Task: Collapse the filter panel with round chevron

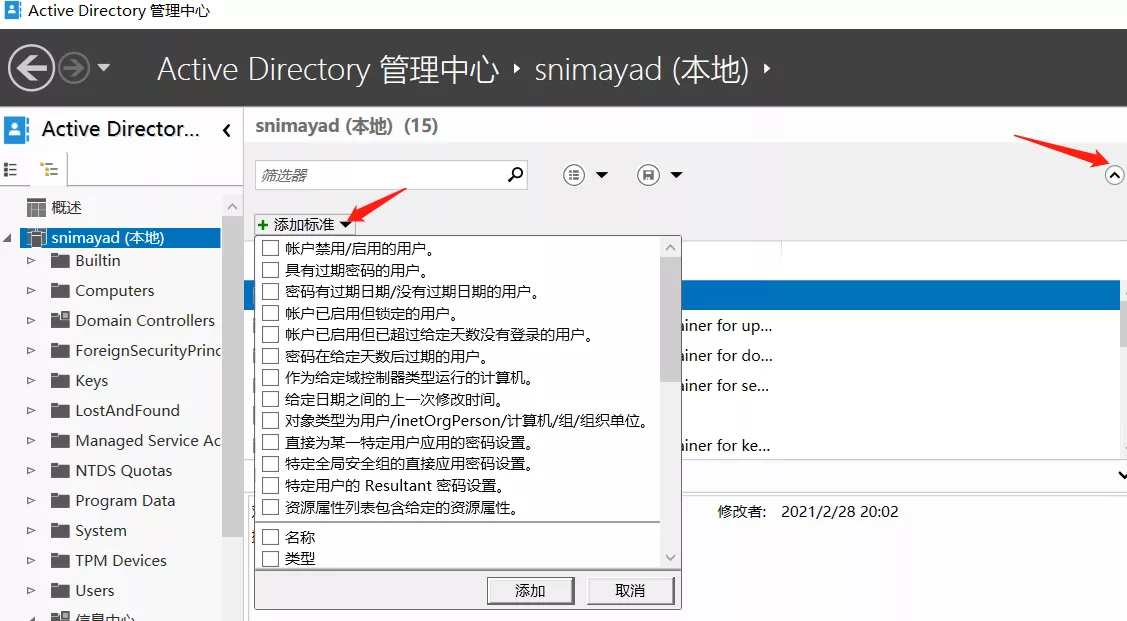Action: click(1114, 175)
